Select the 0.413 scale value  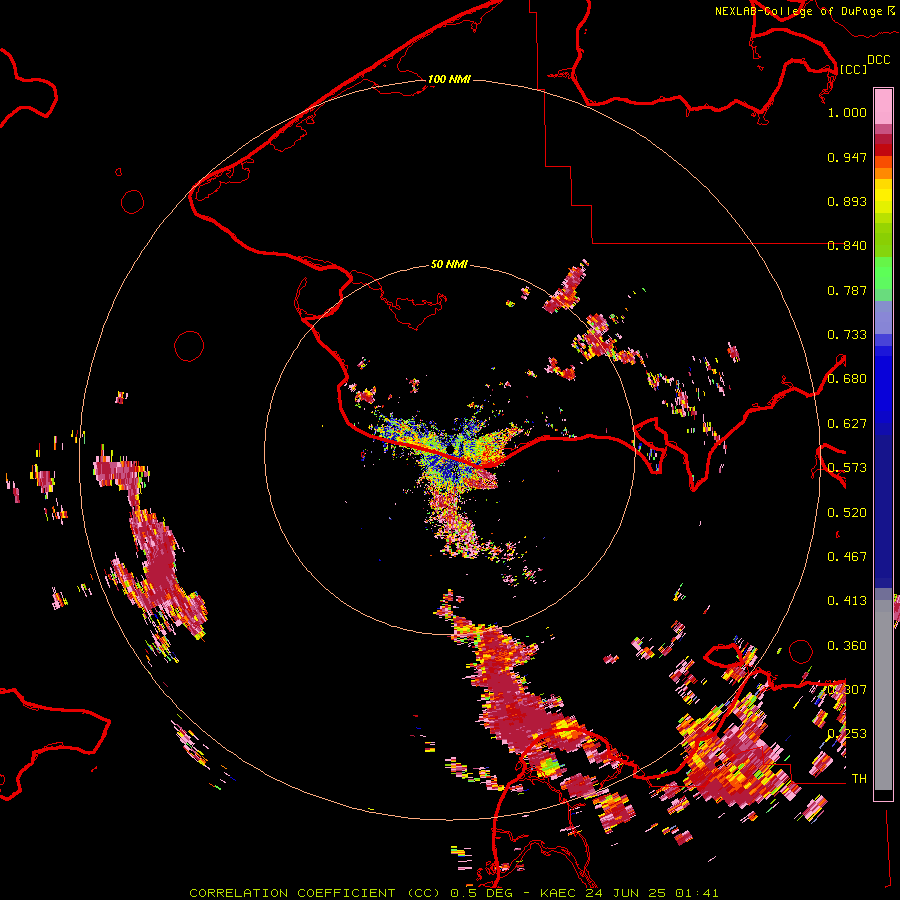pos(847,601)
